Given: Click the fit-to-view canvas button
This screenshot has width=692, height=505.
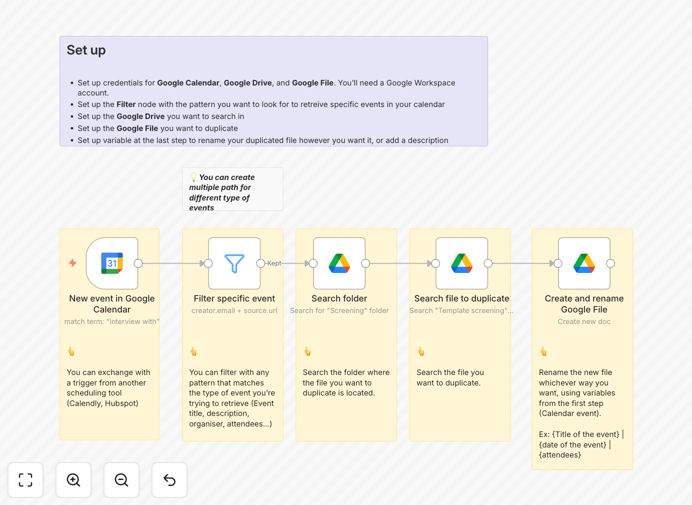Looking at the screenshot, I should (x=26, y=480).
